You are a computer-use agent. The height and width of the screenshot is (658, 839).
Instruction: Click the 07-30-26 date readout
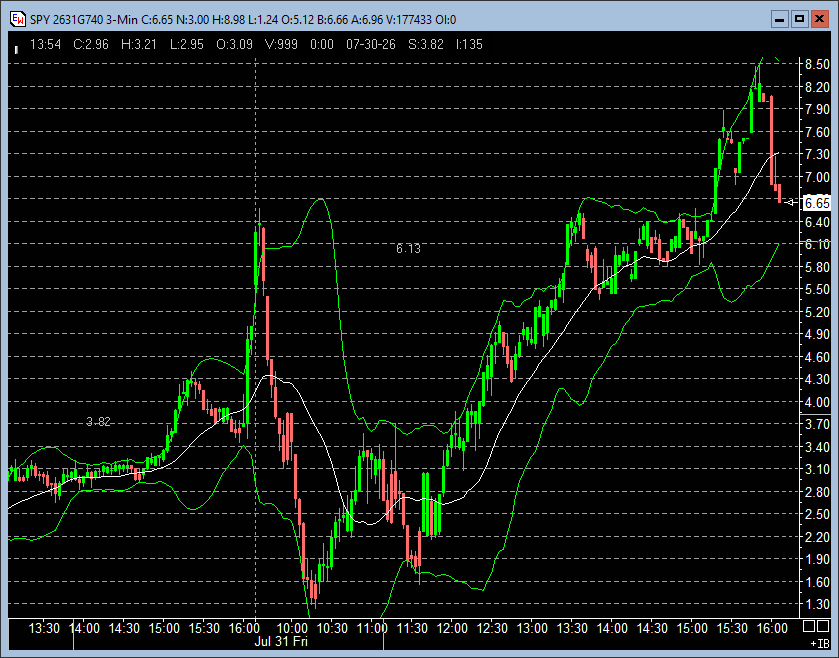(371, 44)
